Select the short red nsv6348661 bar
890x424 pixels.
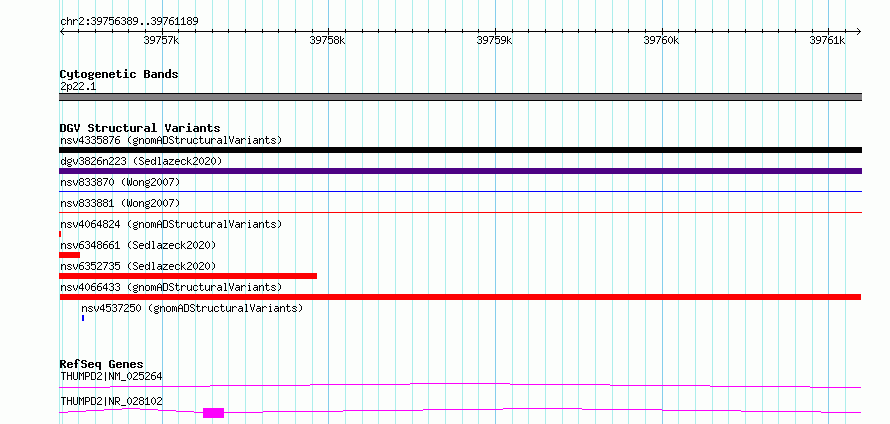coord(69,255)
